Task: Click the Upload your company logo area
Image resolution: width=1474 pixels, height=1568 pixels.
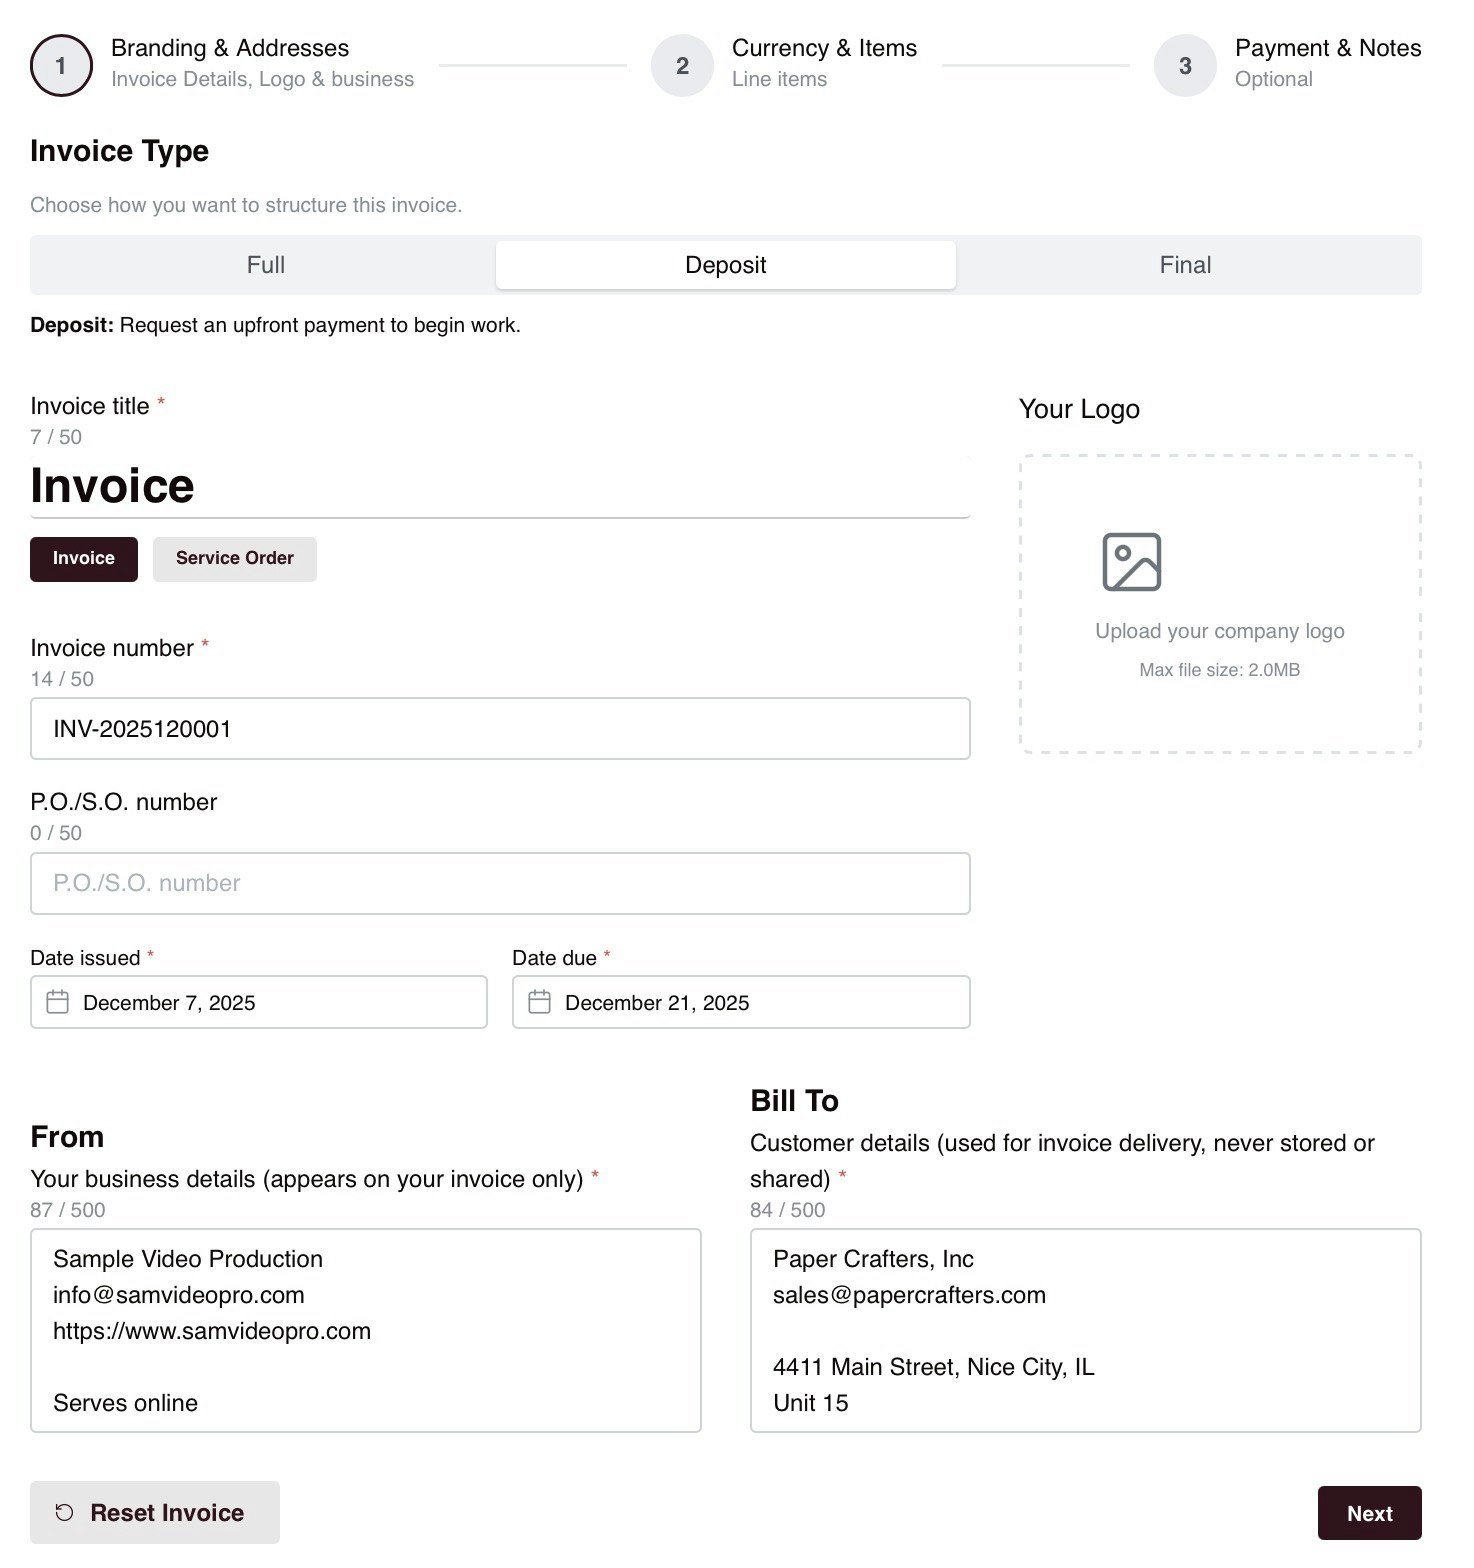Action: pyautogui.click(x=1219, y=601)
